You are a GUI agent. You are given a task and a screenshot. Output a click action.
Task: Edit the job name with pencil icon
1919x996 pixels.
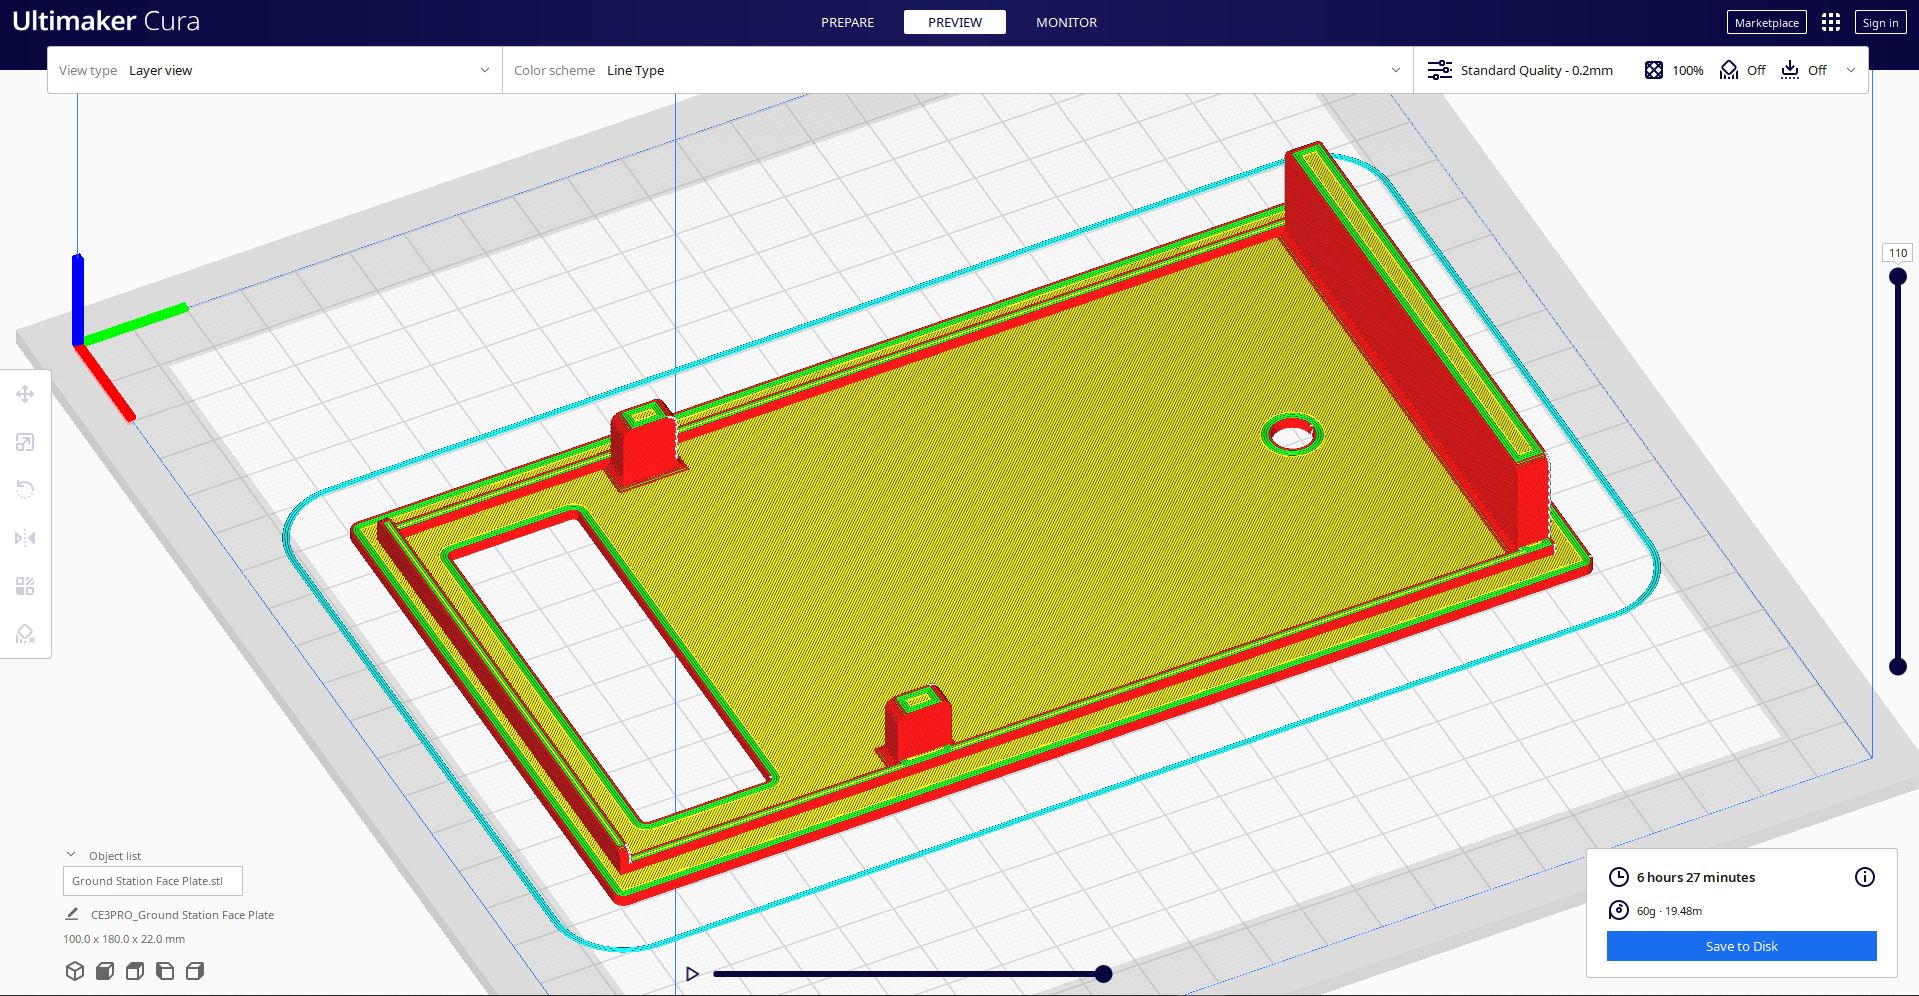pos(72,914)
